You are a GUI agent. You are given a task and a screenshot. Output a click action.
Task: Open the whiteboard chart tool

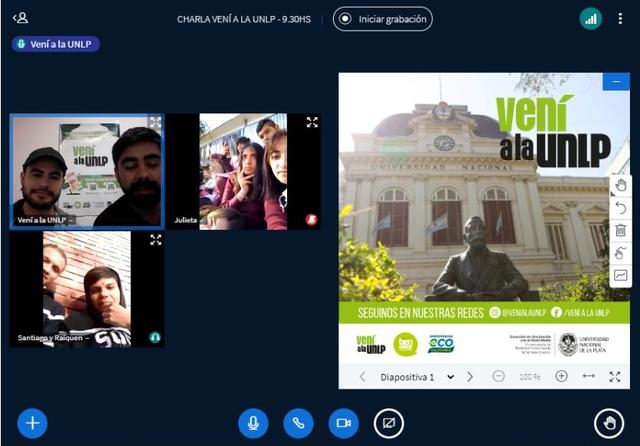point(620,275)
